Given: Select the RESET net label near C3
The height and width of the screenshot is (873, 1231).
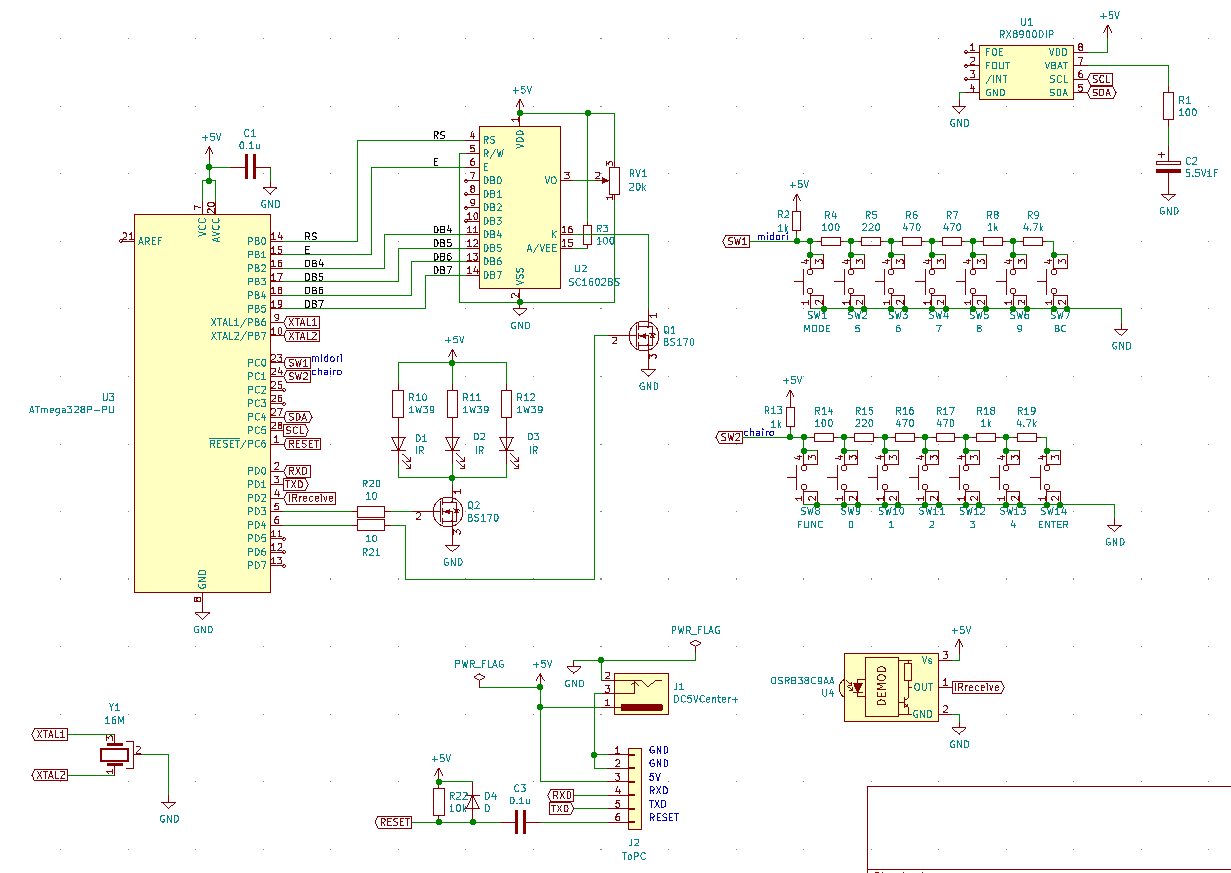Looking at the screenshot, I should click(394, 822).
